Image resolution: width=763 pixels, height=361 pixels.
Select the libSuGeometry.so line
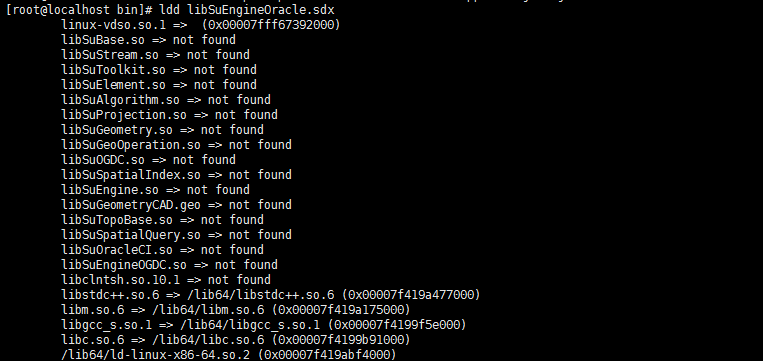tap(162, 130)
